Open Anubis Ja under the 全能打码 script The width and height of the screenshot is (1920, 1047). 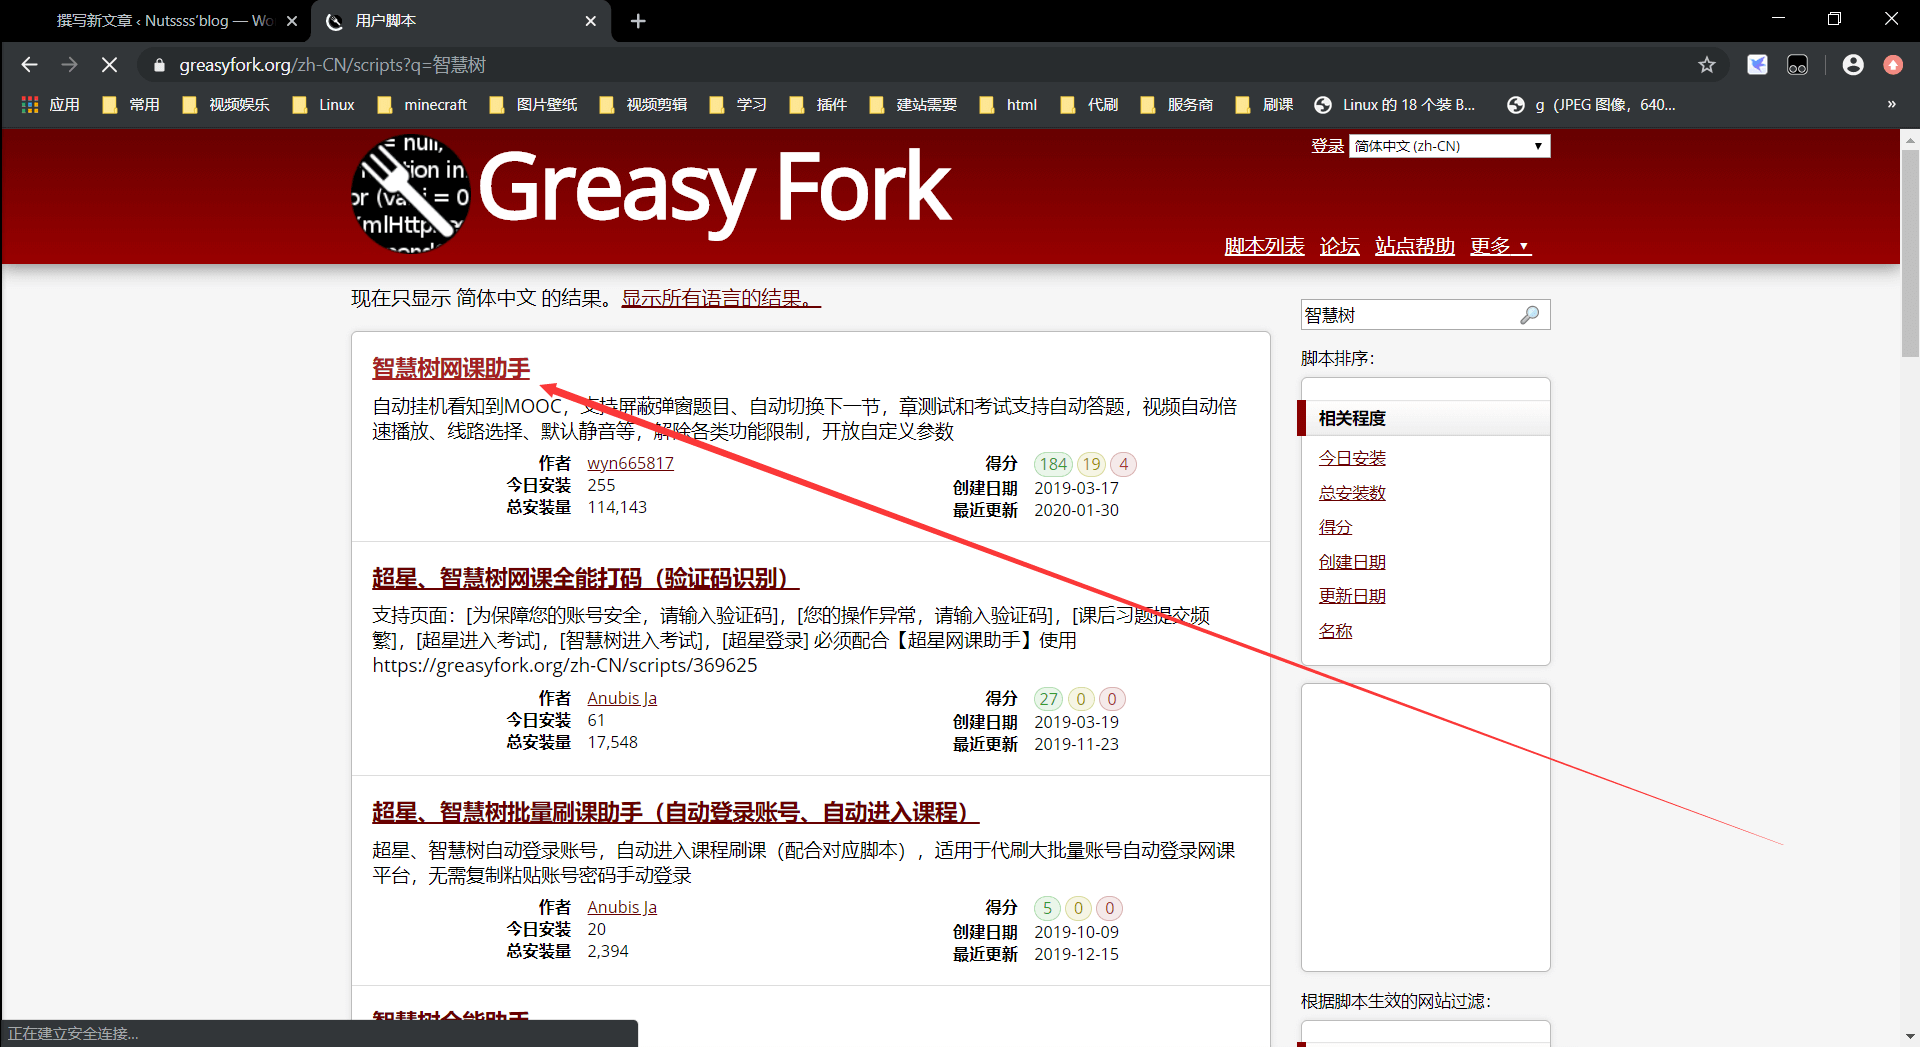[622, 698]
